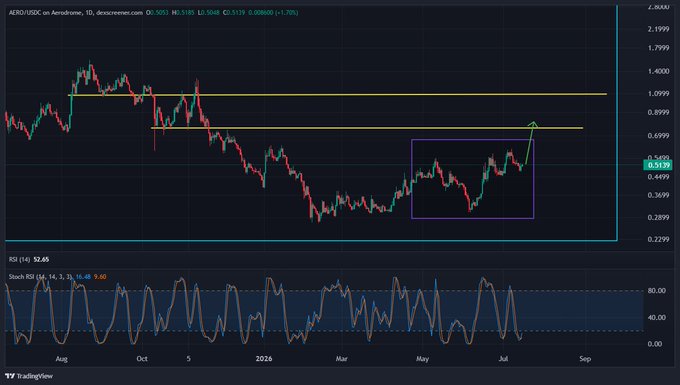Click the Sep label on time axis
Viewport: 680px width, 385px height.
585,359
